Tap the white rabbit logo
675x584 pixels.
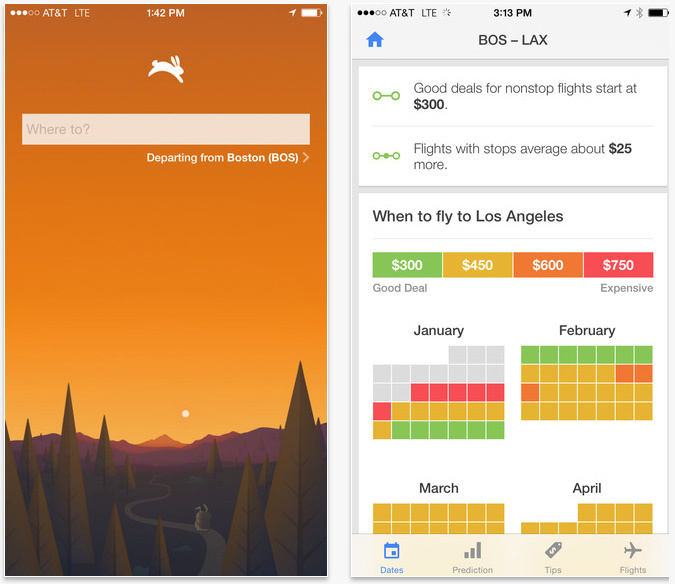point(165,68)
